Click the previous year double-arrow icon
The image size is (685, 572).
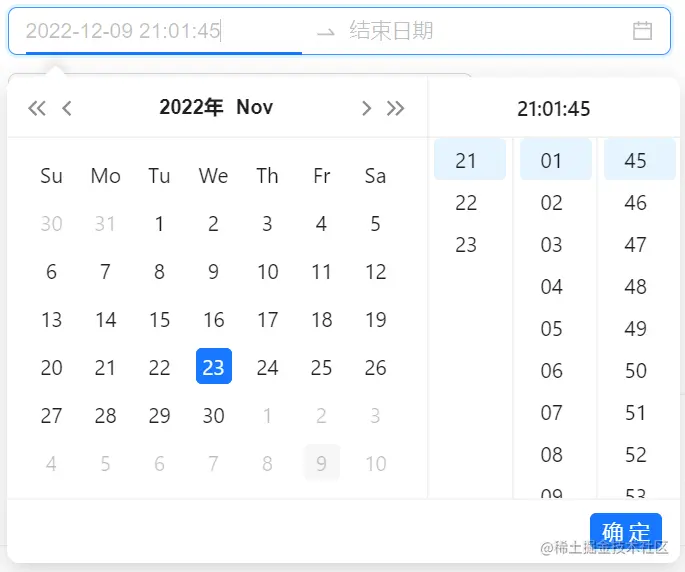tap(37, 108)
